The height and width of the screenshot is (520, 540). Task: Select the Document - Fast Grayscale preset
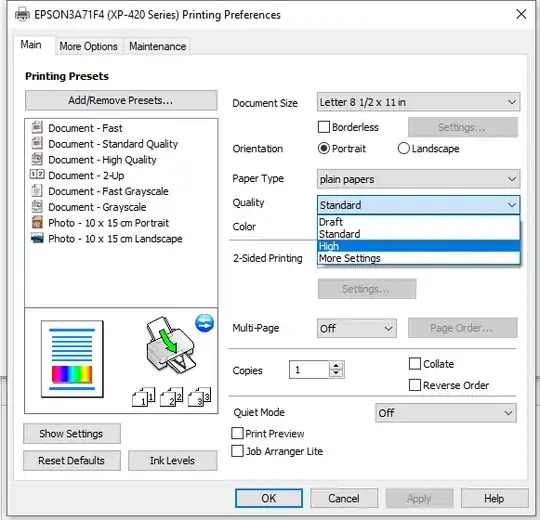click(x=108, y=191)
